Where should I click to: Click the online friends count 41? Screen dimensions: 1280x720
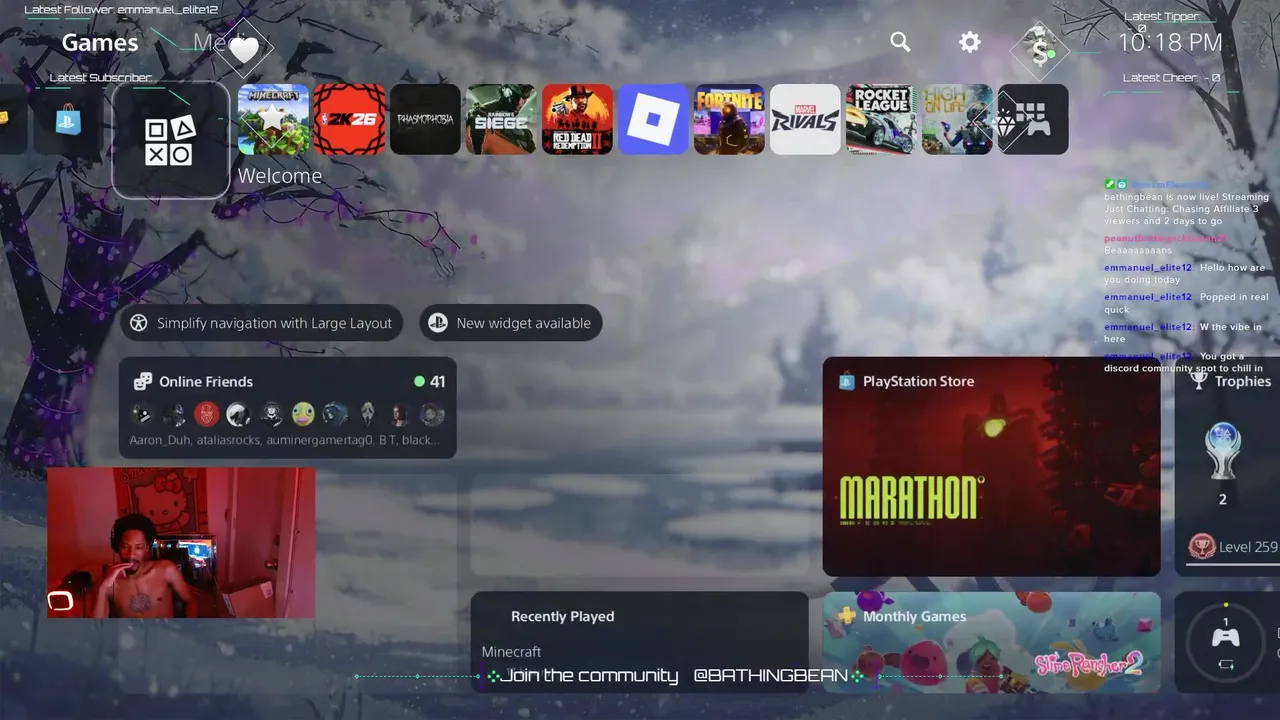(430, 381)
